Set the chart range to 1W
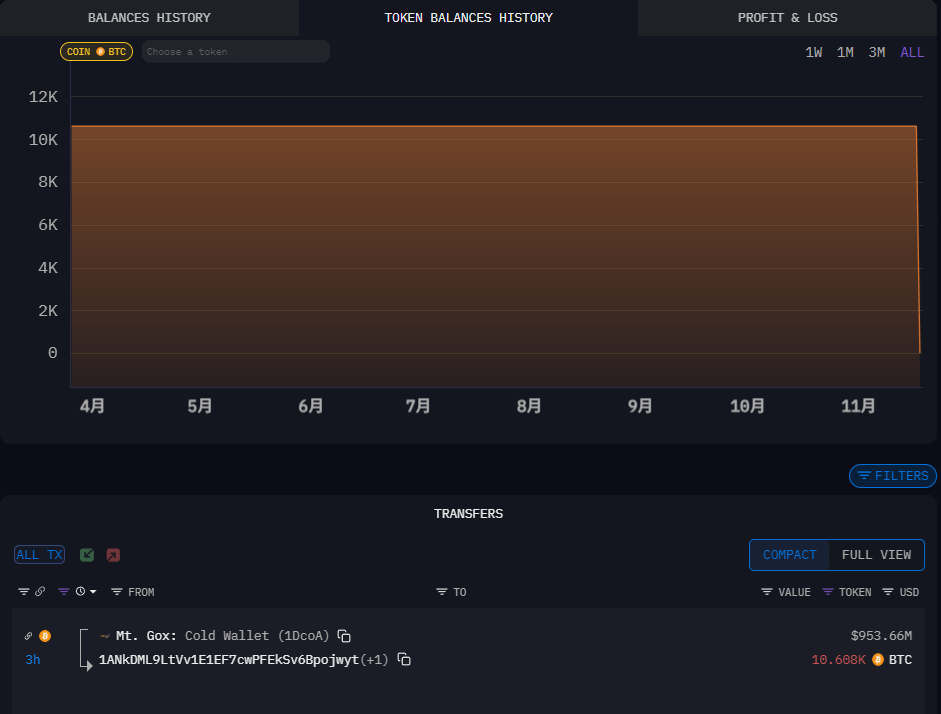The height and width of the screenshot is (714, 941). pos(814,53)
